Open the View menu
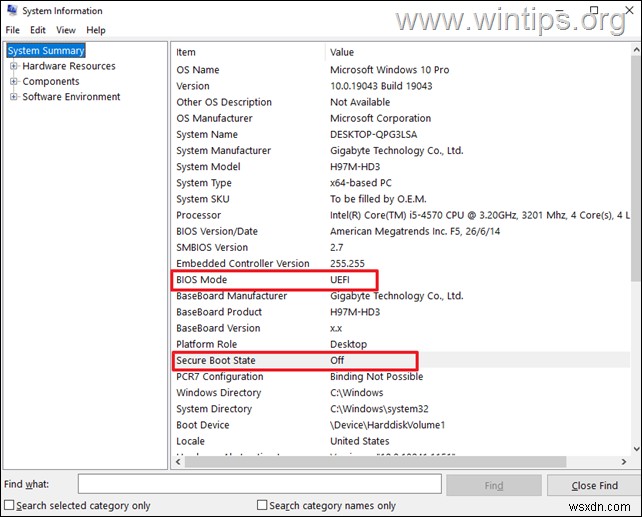Screen dimensions: 642x517 point(66,30)
